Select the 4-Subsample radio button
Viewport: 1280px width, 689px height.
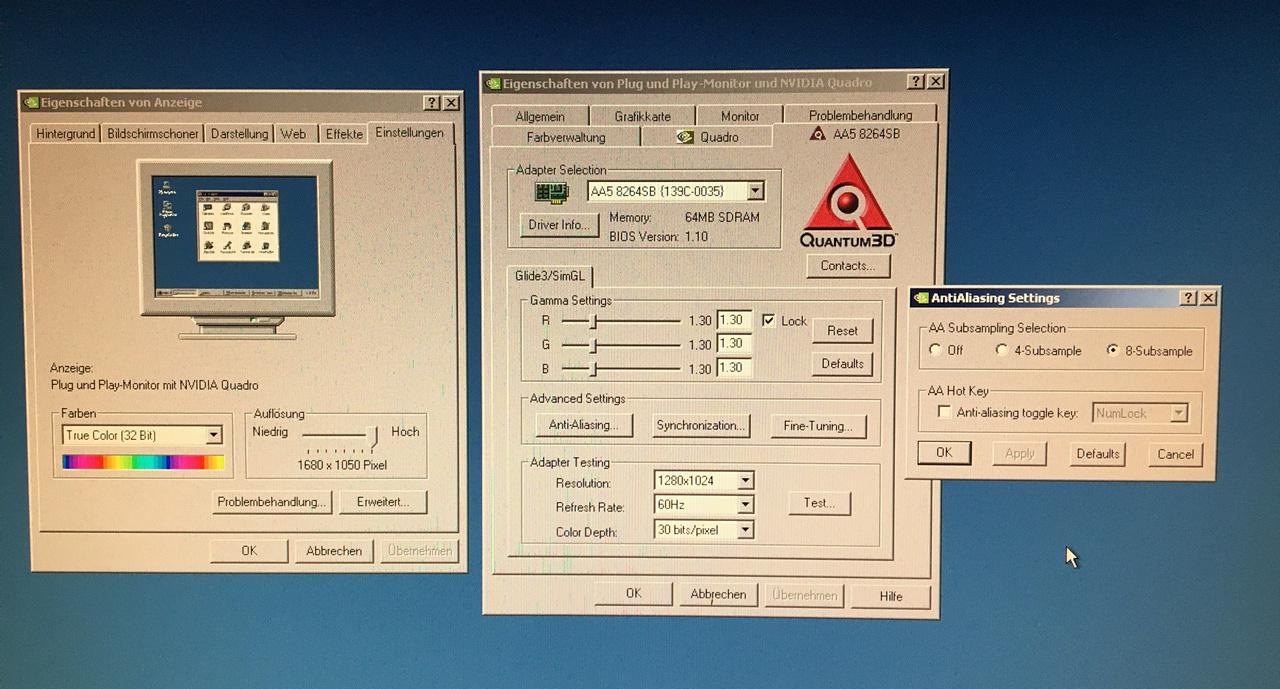pyautogui.click(x=1002, y=351)
